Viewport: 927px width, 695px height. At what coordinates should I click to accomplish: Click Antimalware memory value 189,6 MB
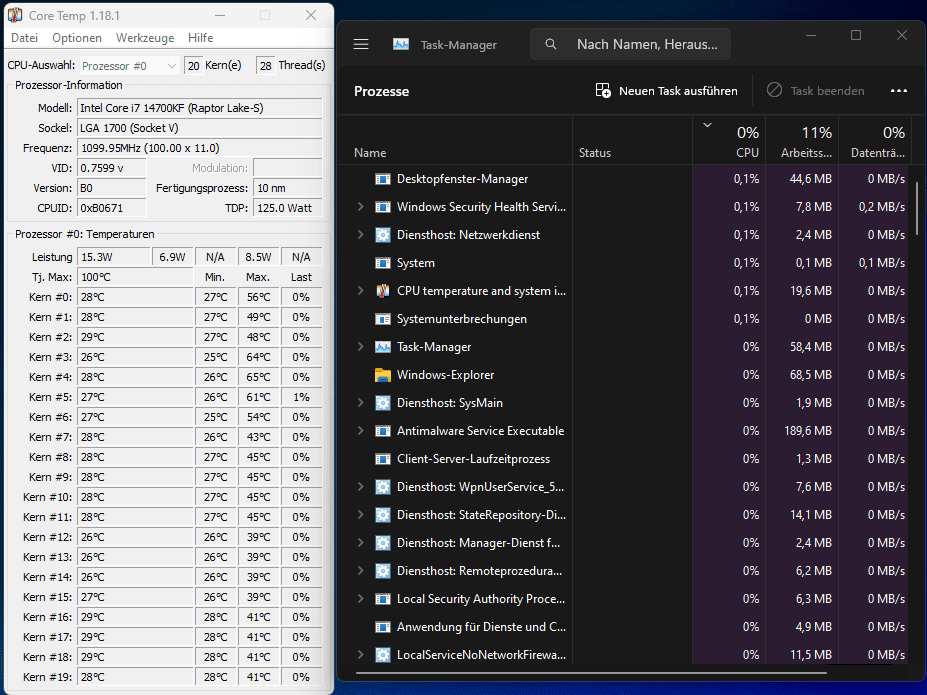(x=808, y=431)
